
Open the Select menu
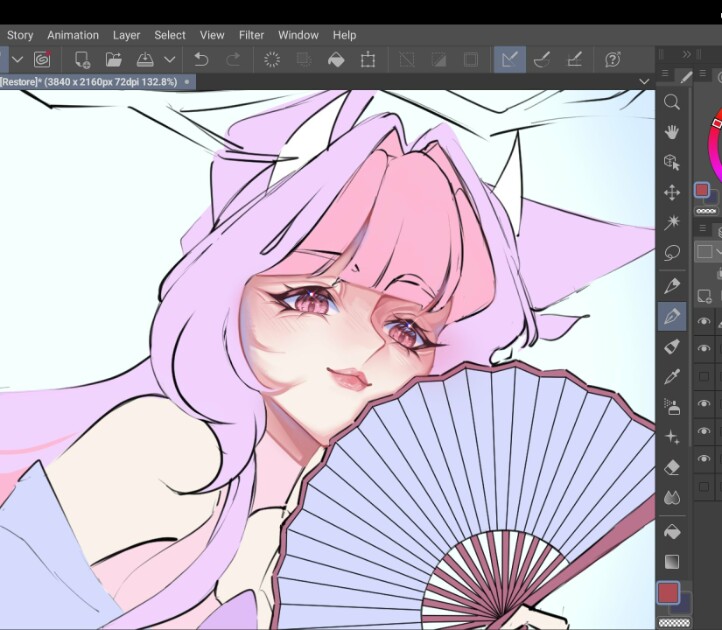[x=170, y=35]
